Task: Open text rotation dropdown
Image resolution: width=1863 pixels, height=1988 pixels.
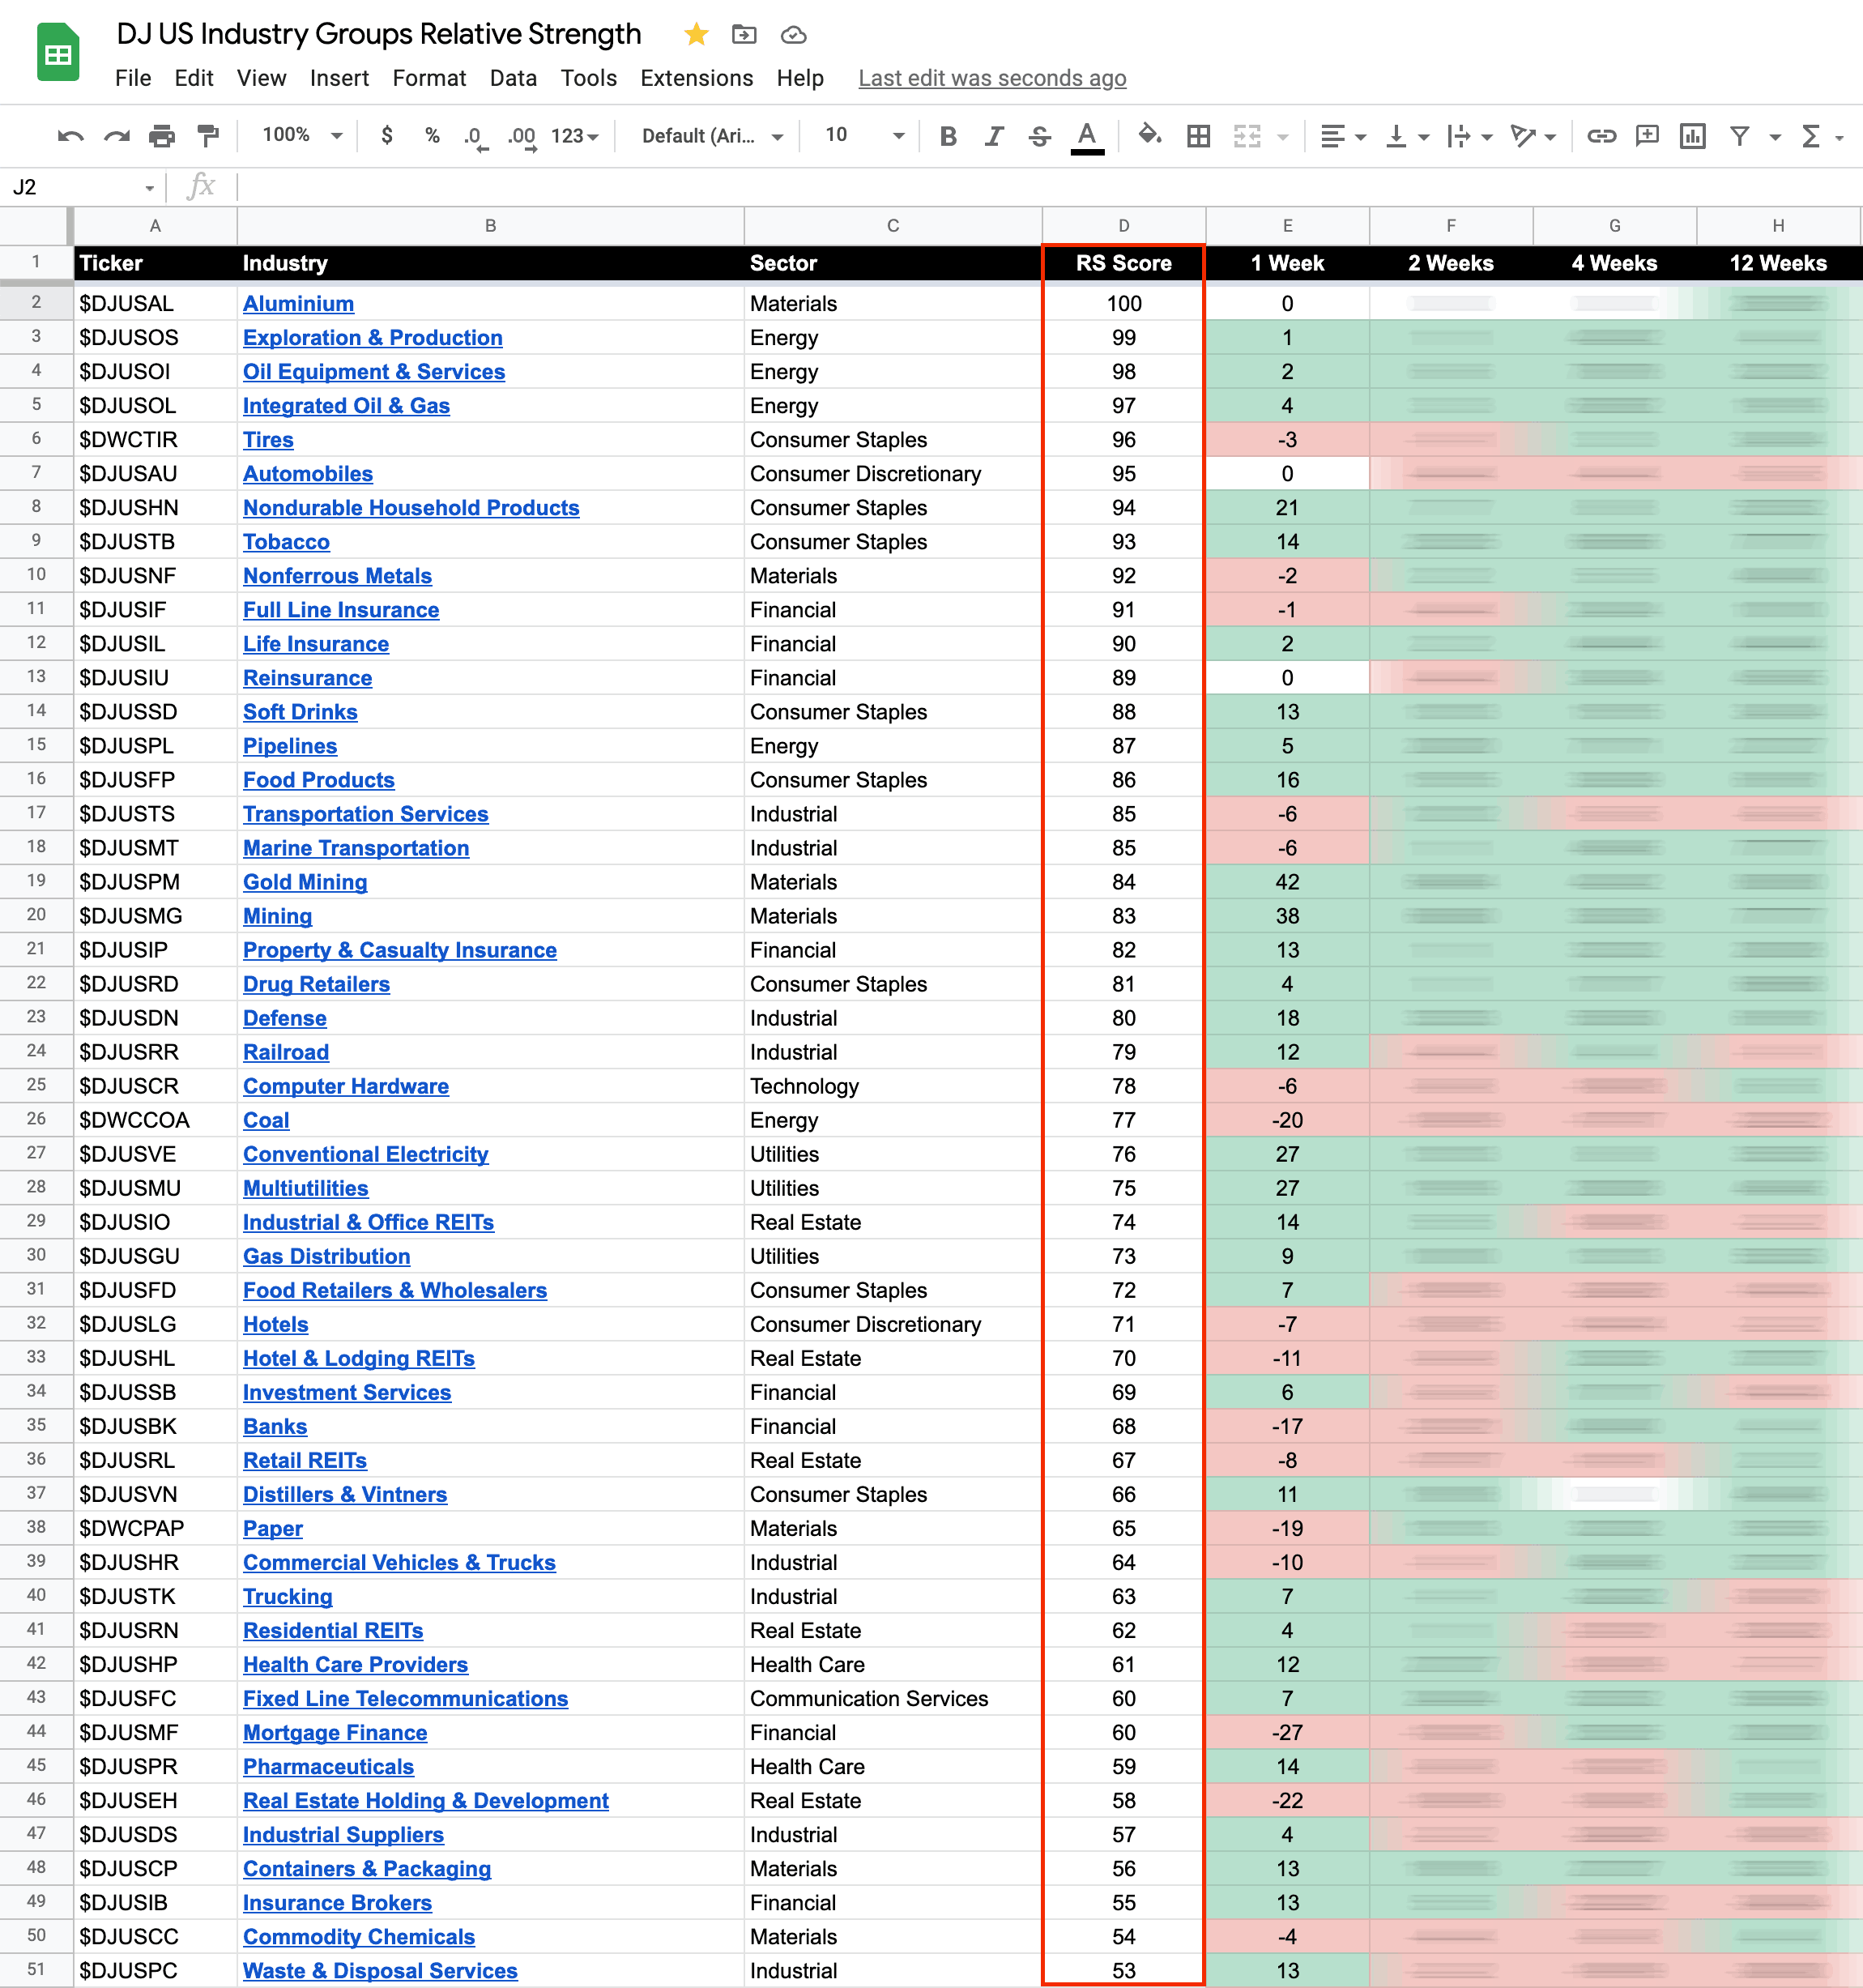Action: 1533,136
